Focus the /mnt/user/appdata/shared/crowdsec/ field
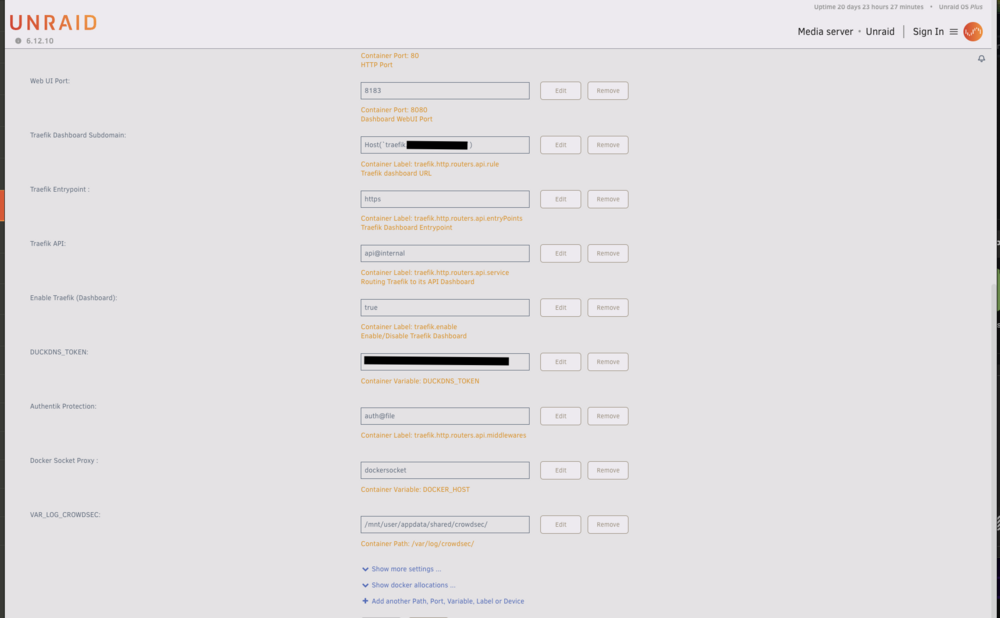This screenshot has height=618, width=1000. coord(445,524)
